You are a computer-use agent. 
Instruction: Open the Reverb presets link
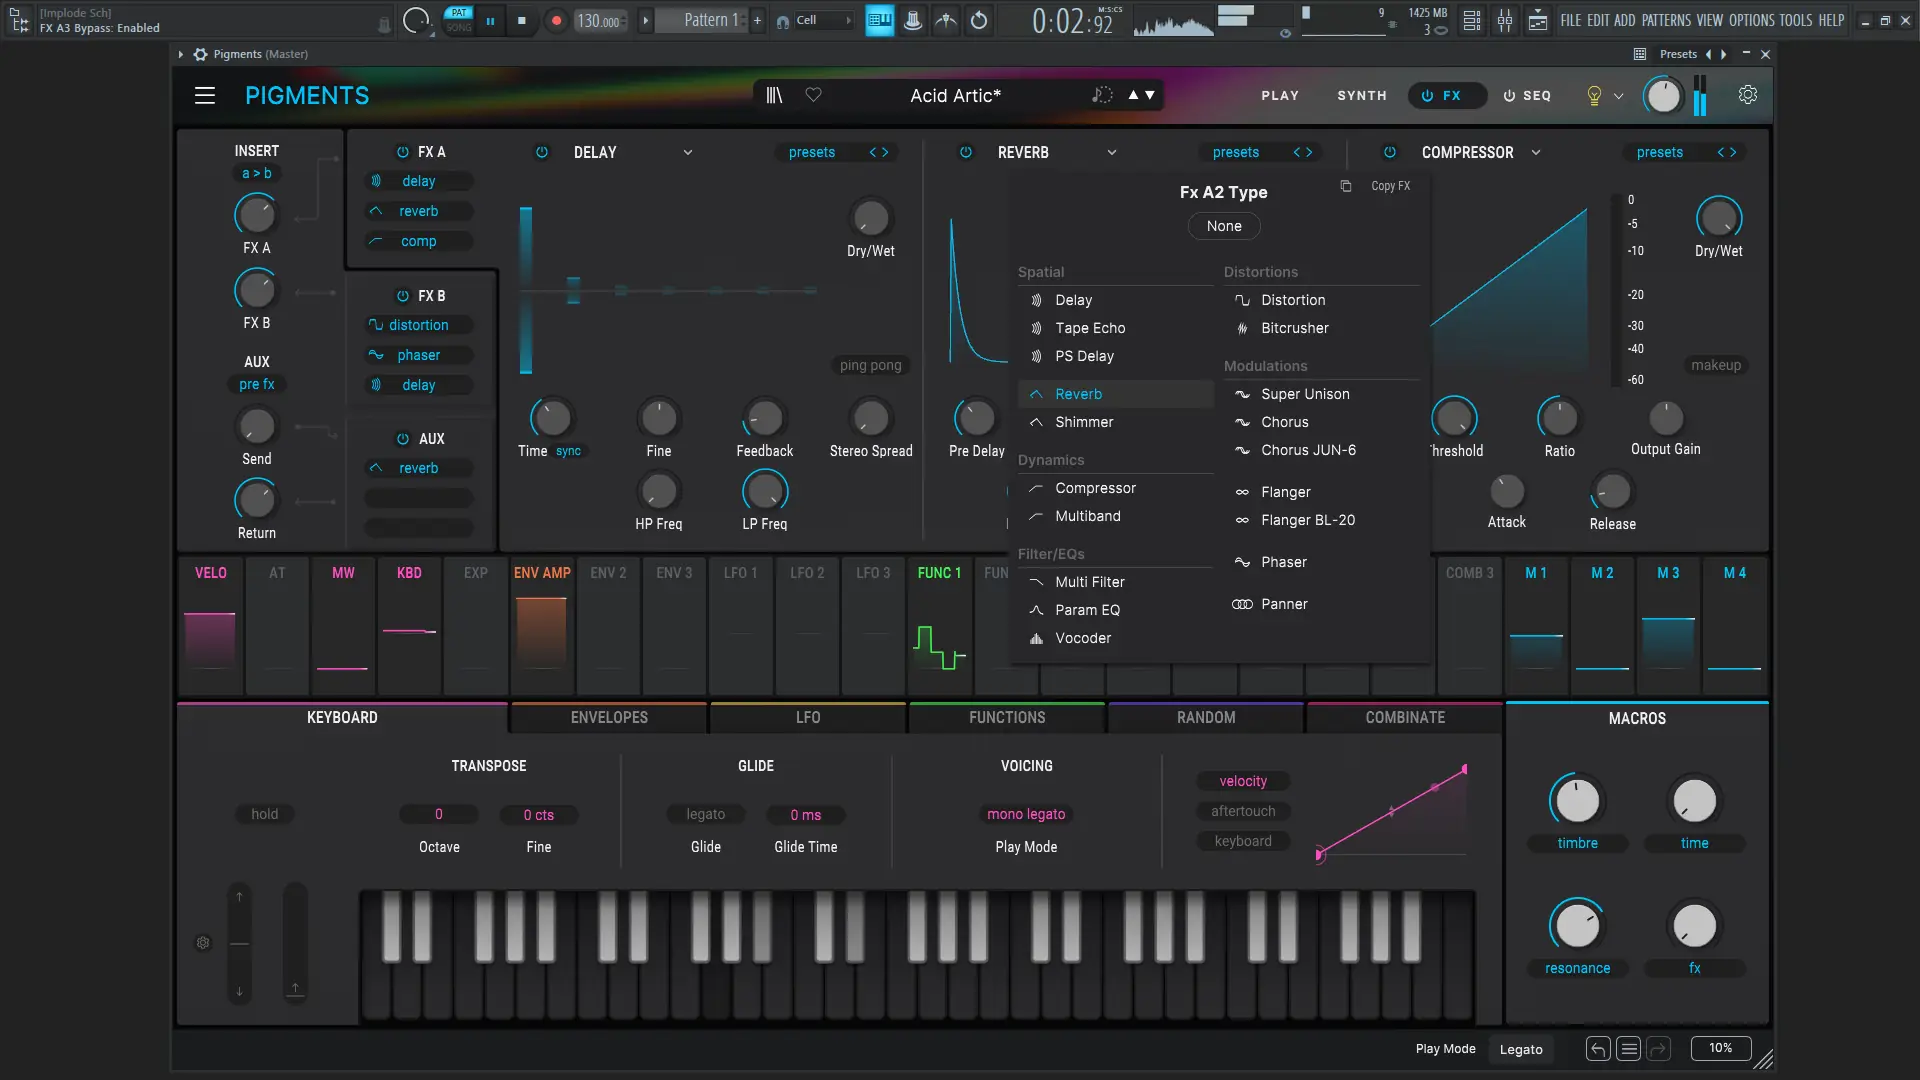(1235, 152)
